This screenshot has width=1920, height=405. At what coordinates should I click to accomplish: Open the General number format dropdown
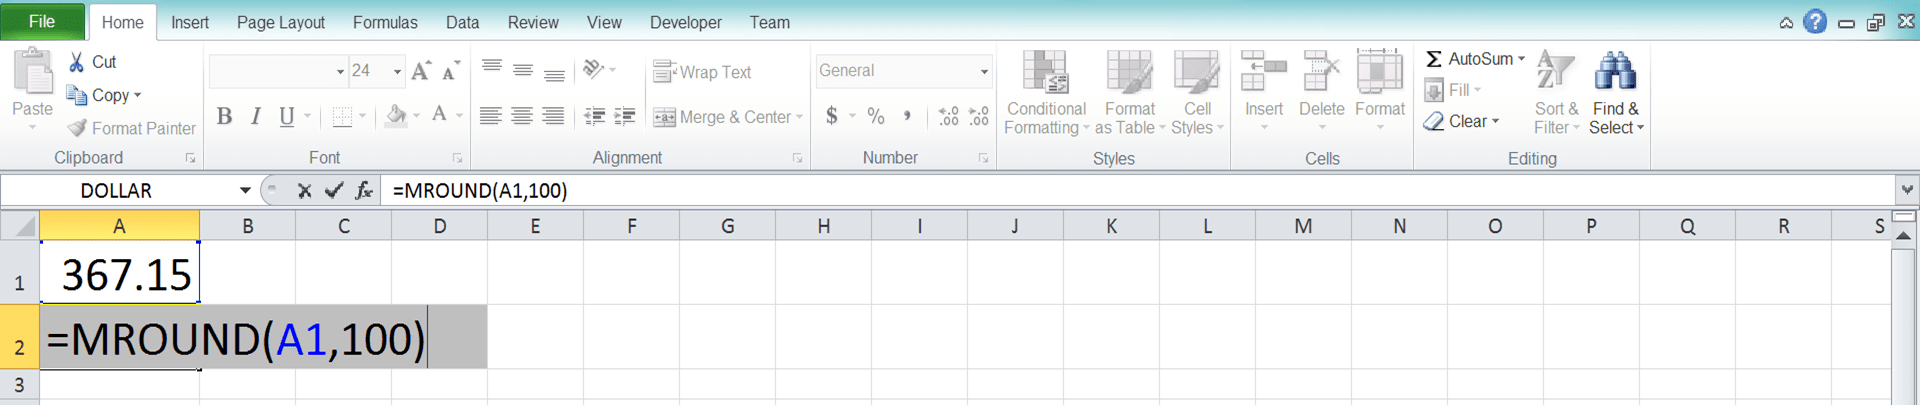pyautogui.click(x=983, y=71)
